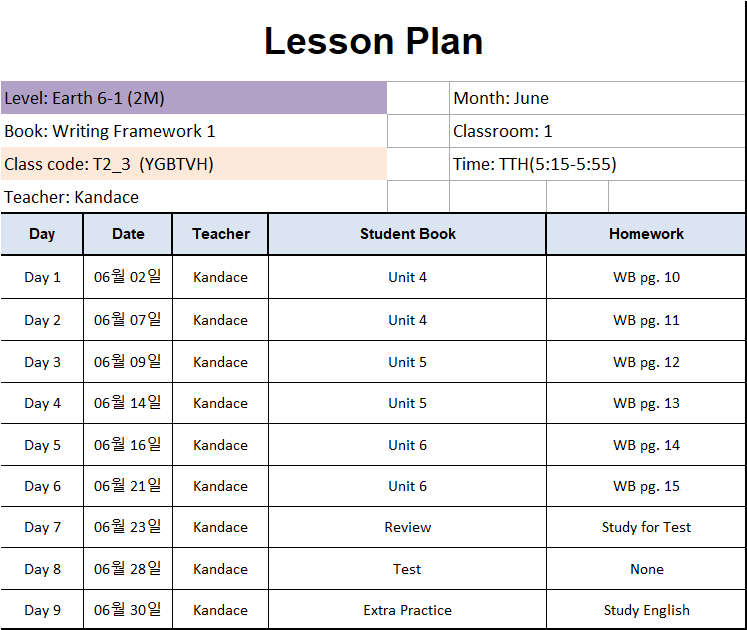Image resolution: width=747 pixels, height=630 pixels.
Task: Click the Day column header
Action: 42,234
